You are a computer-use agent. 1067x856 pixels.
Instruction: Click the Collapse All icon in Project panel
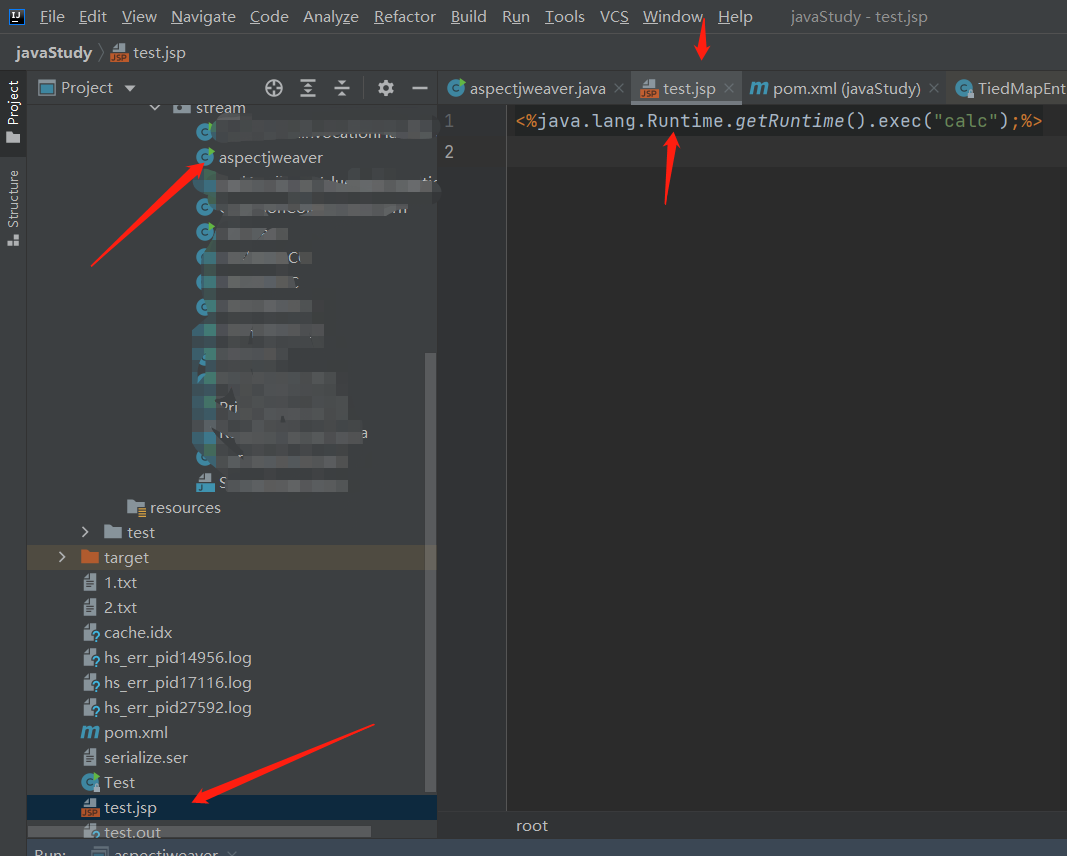342,88
